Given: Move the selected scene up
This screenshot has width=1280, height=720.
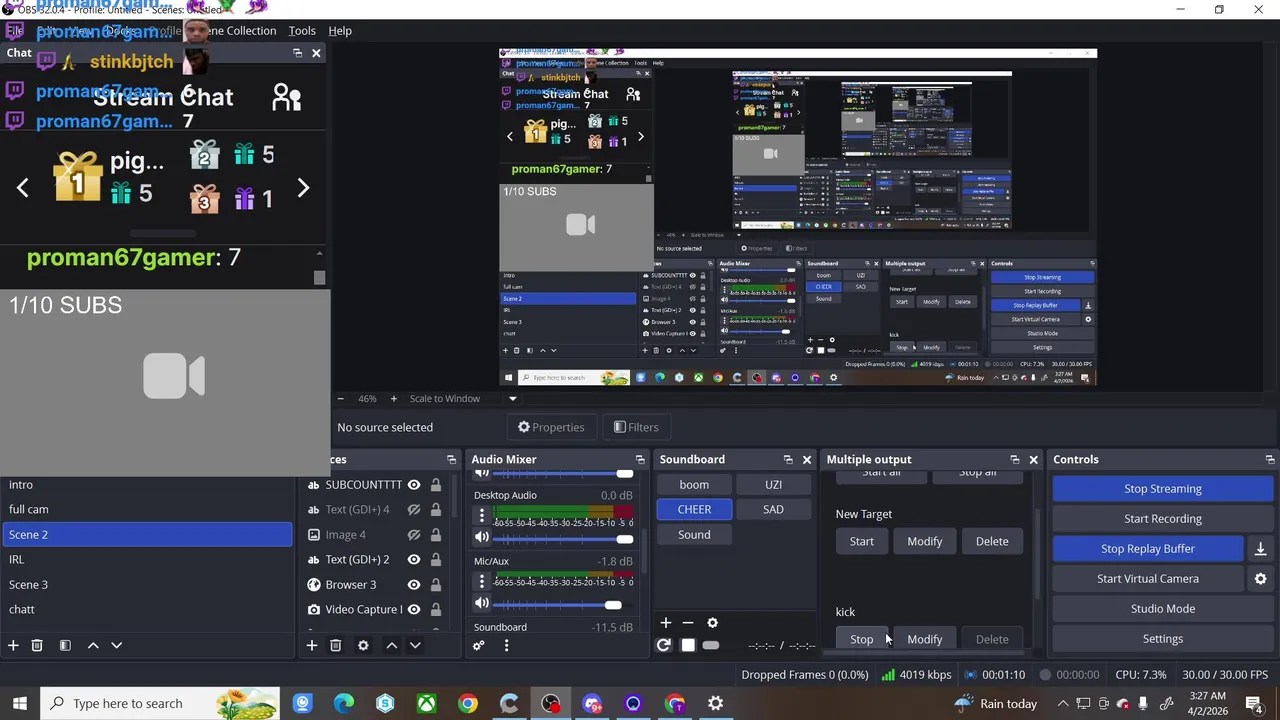Looking at the screenshot, I should [x=93, y=646].
